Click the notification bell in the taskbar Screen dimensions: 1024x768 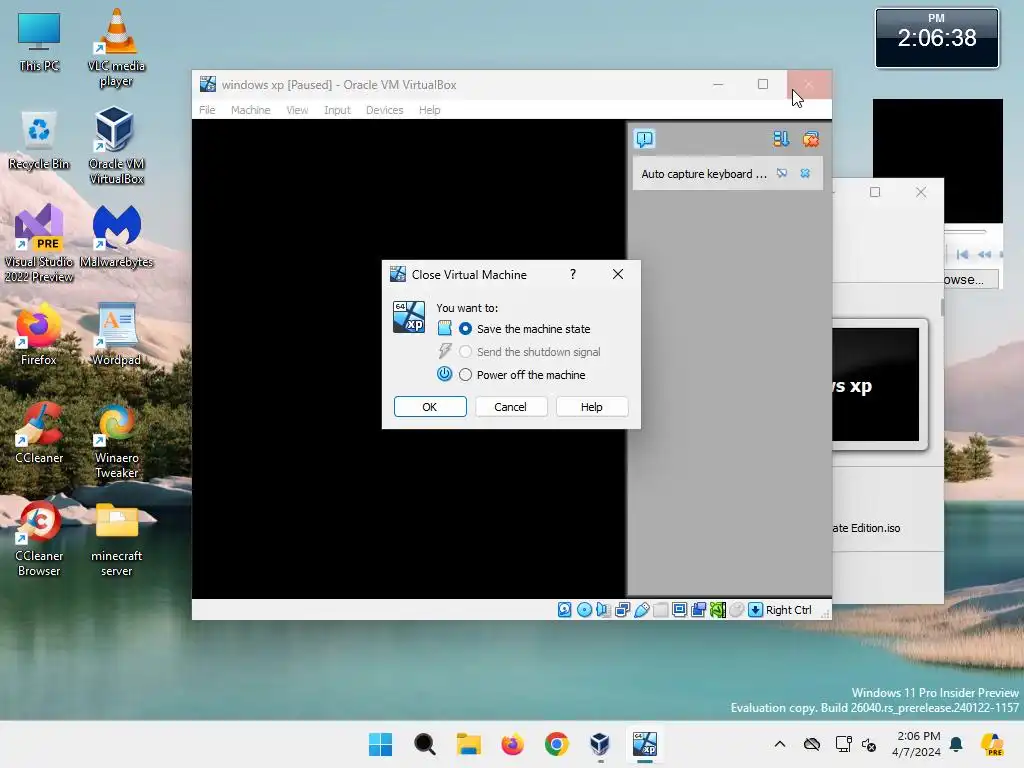click(x=956, y=744)
